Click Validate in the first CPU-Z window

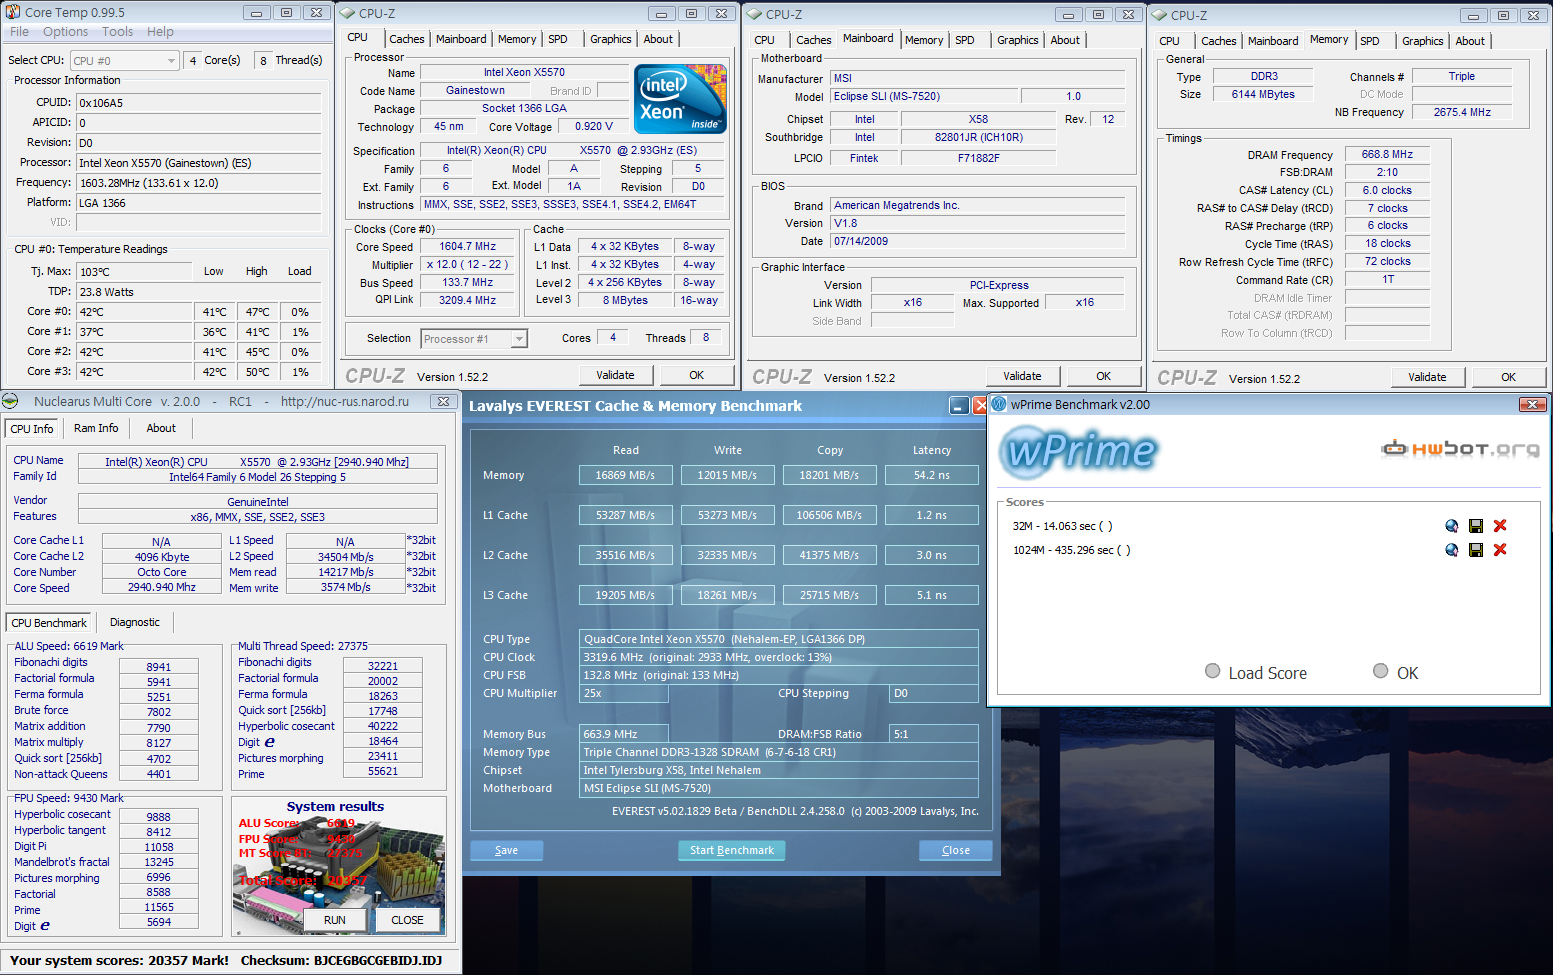(616, 375)
